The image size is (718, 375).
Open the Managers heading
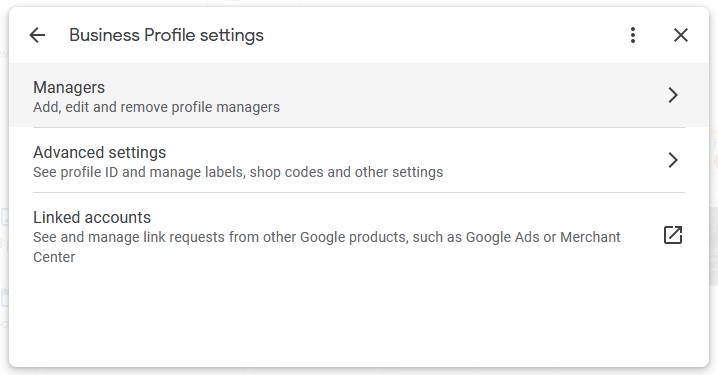coord(69,87)
